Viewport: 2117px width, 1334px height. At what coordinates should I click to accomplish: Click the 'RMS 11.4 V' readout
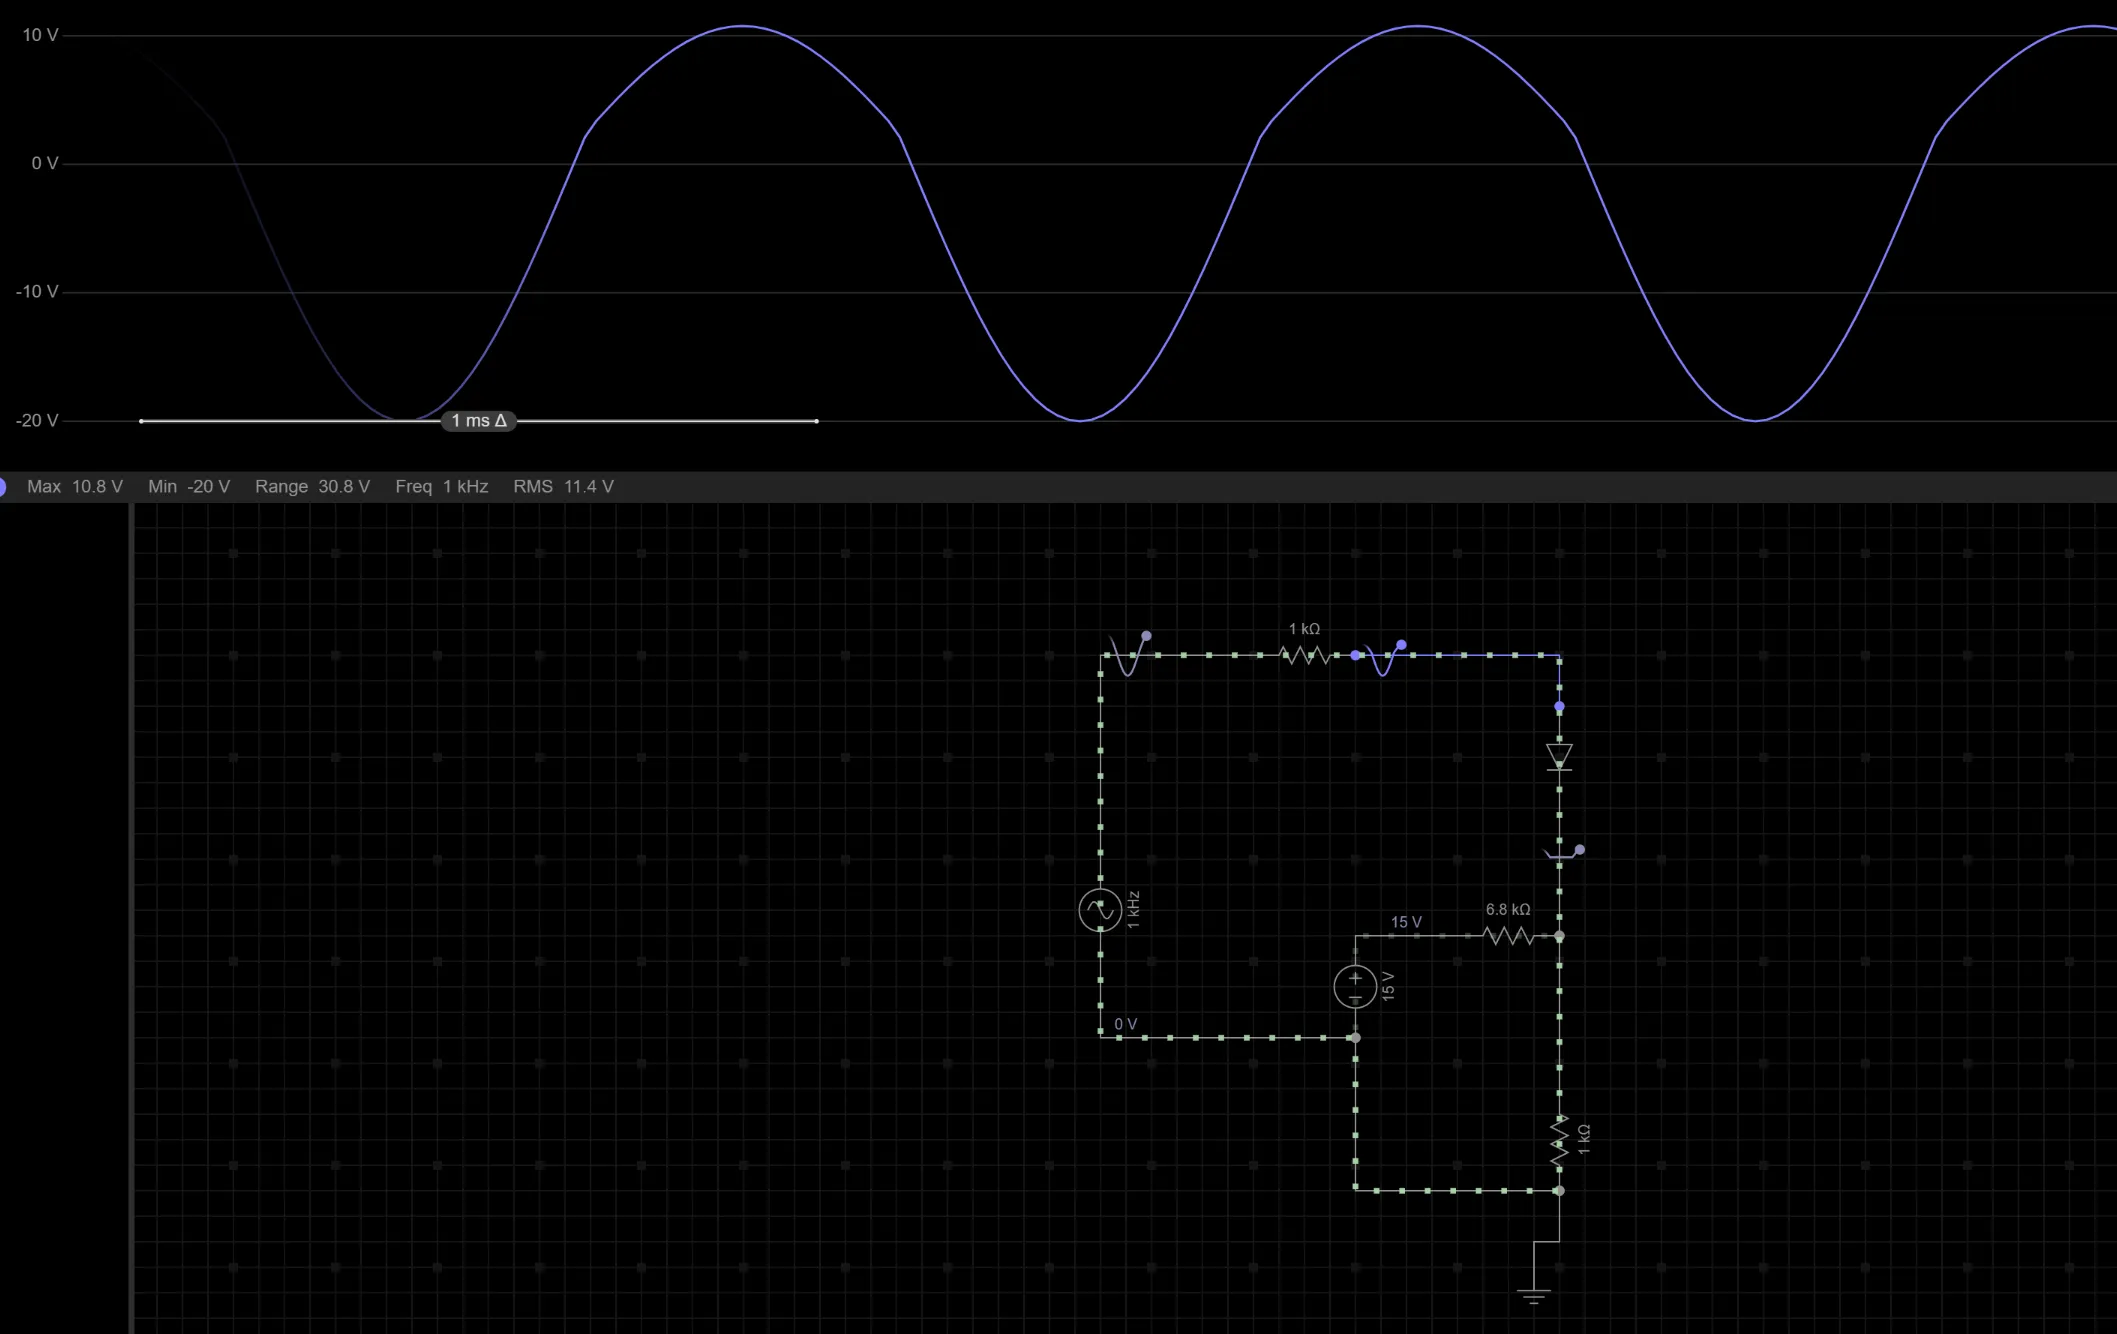[564, 487]
